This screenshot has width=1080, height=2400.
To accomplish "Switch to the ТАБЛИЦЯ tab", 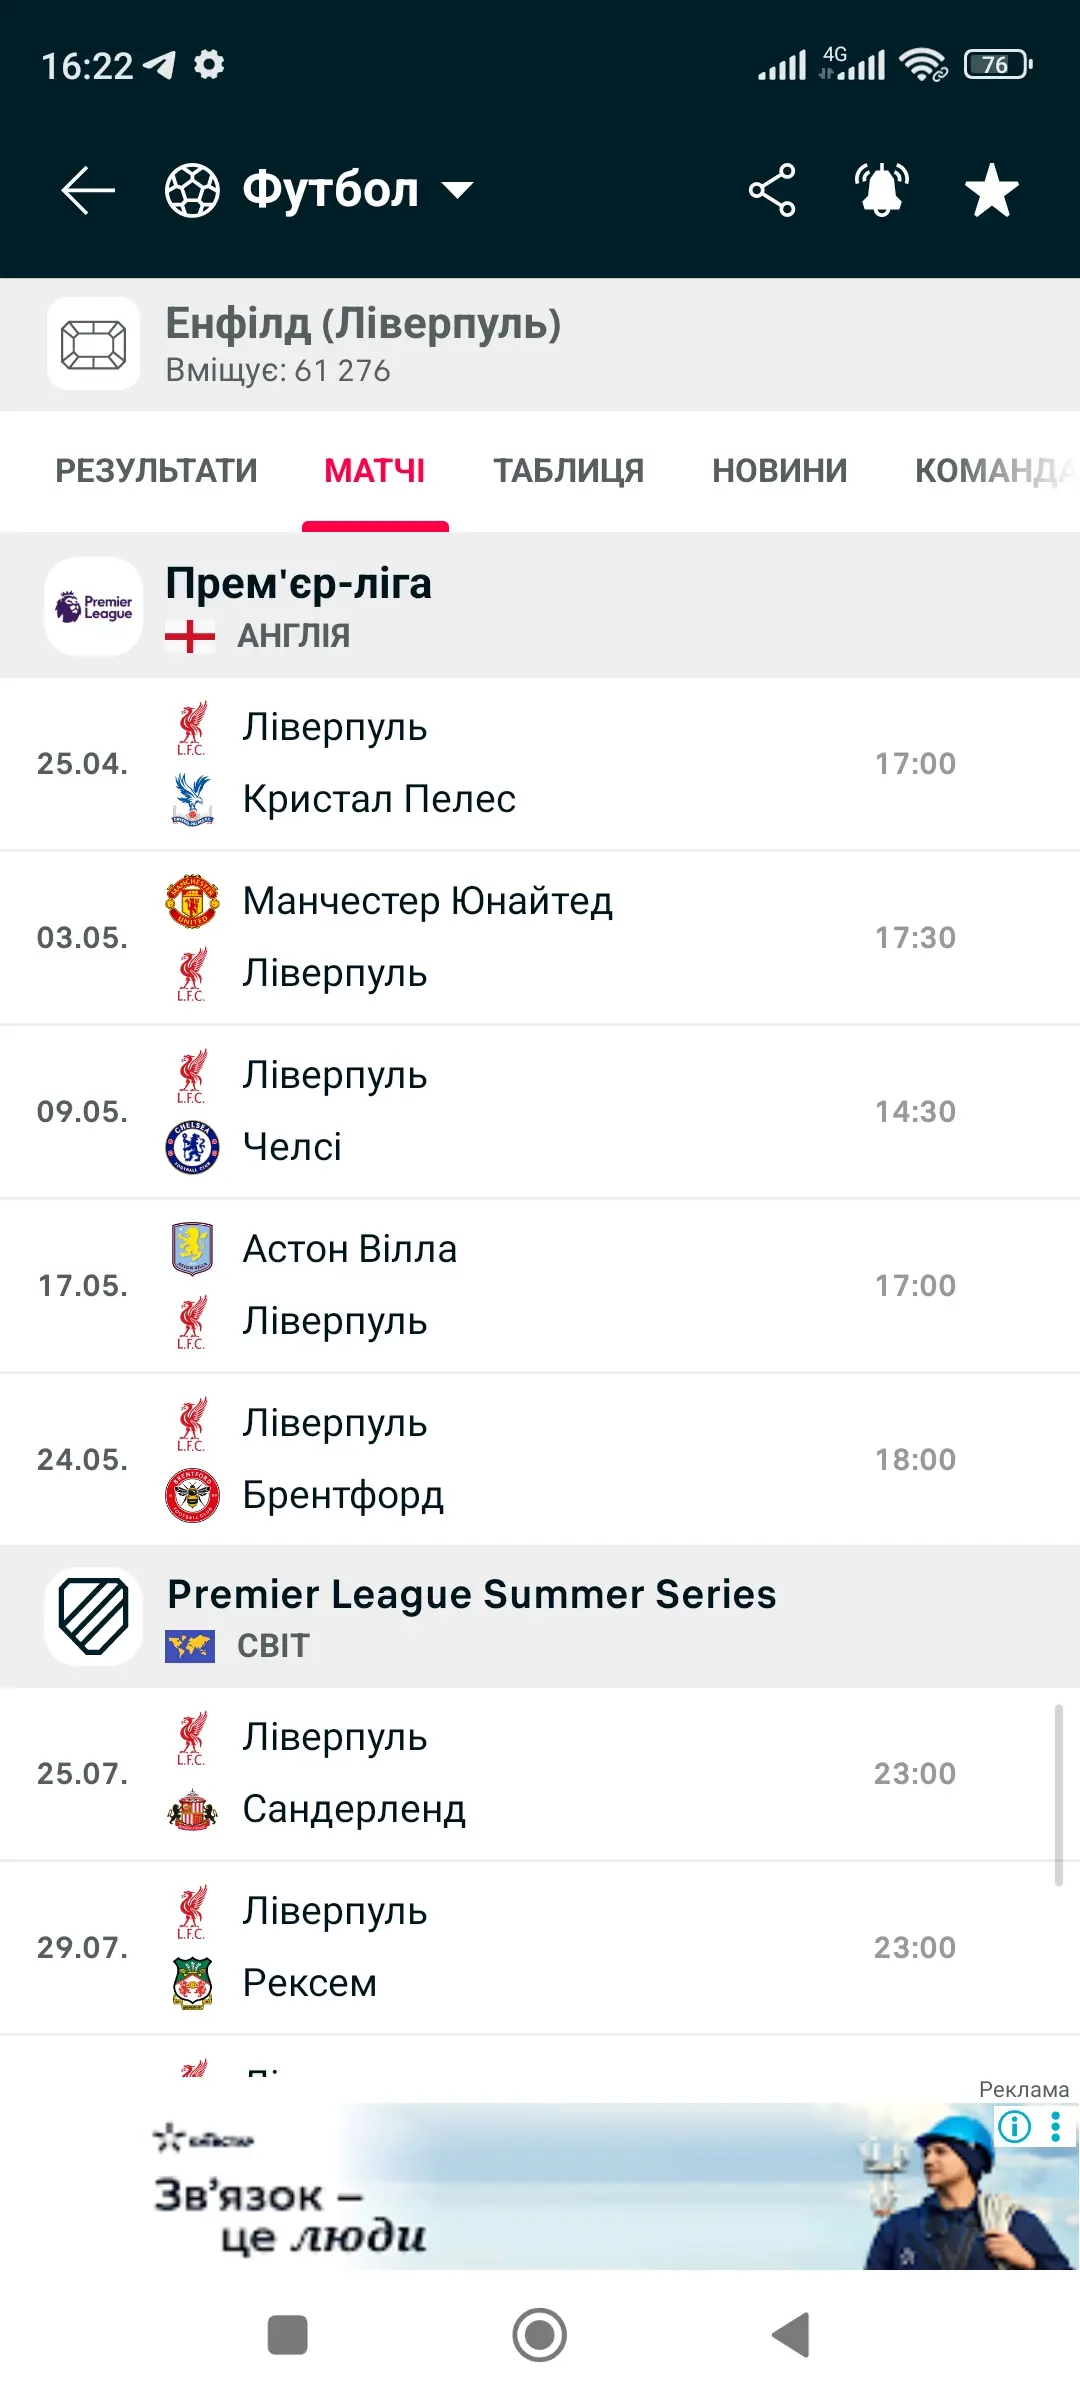I will (568, 470).
